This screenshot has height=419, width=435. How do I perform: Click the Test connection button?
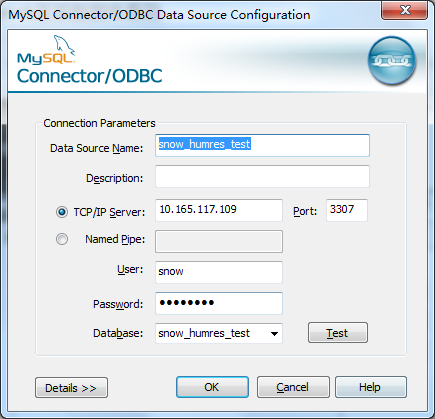coord(338,333)
